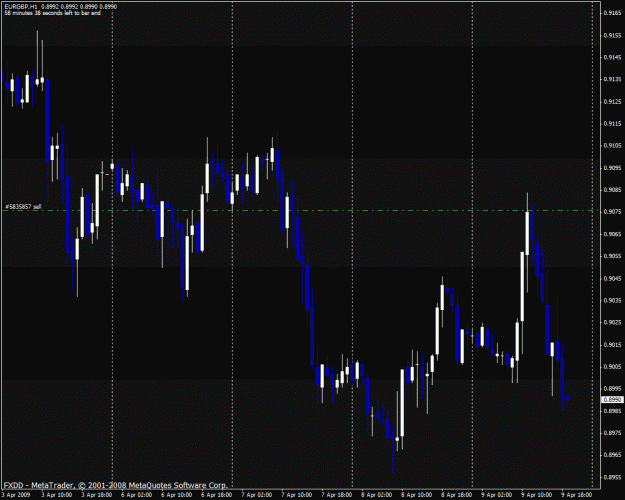Click the '58 minutes 38 seconds left to bar end' text
Image resolution: width=625 pixels, height=500 pixels.
(x=52, y=13)
